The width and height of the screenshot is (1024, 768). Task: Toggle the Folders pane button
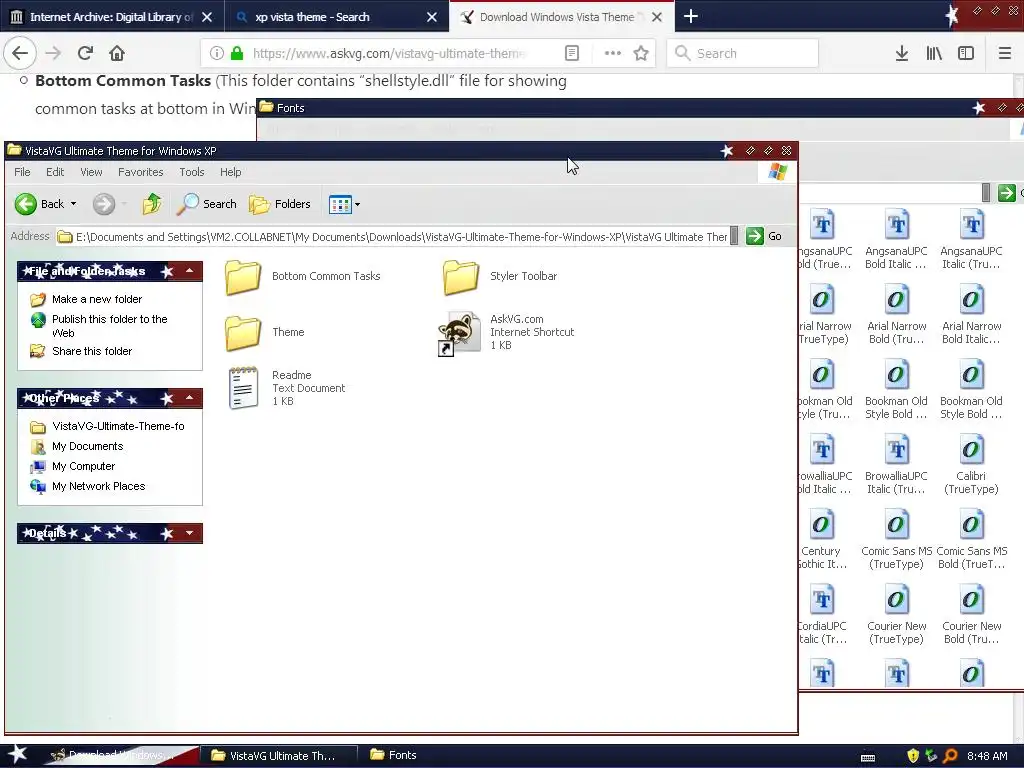(x=280, y=204)
